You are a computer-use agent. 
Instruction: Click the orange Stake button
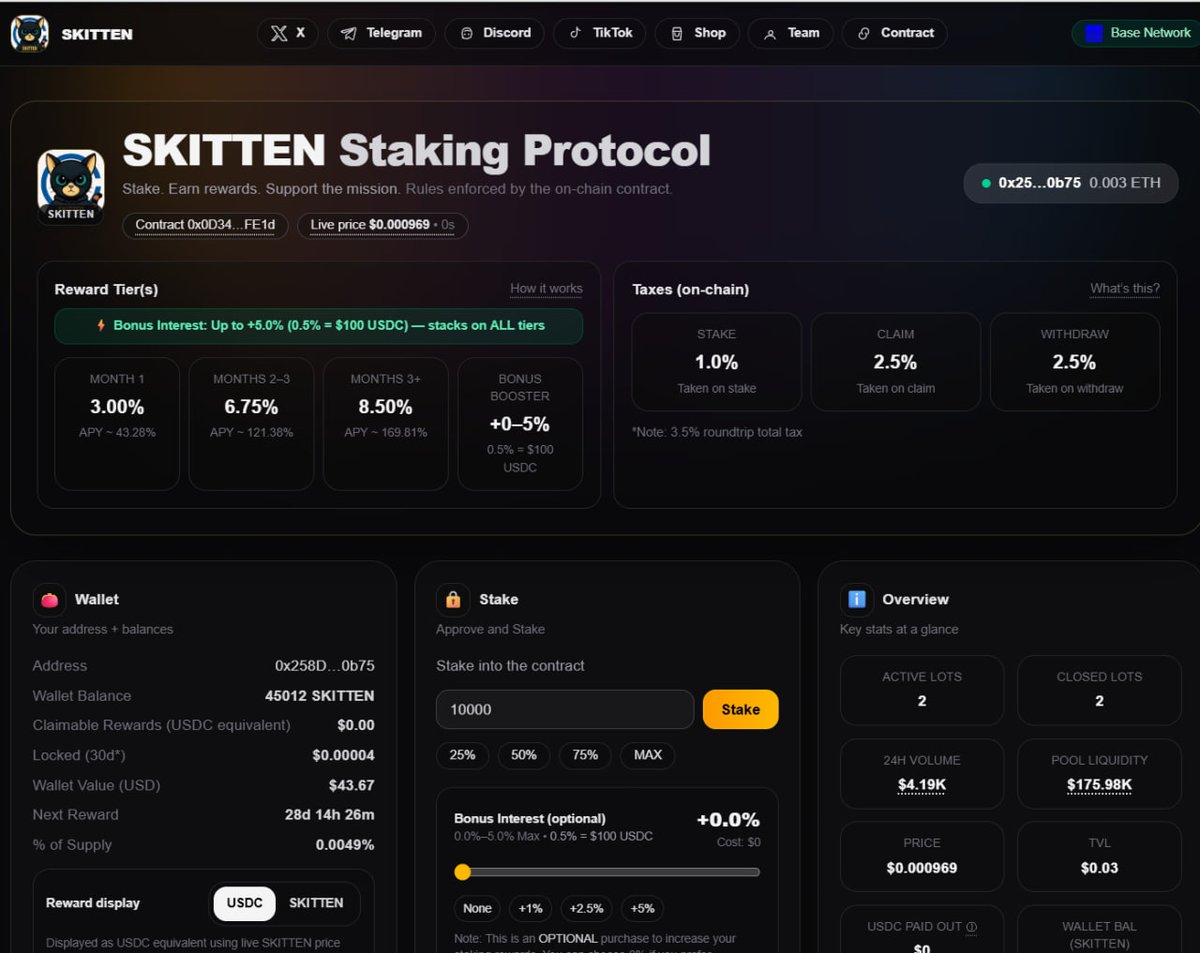pyautogui.click(x=741, y=709)
